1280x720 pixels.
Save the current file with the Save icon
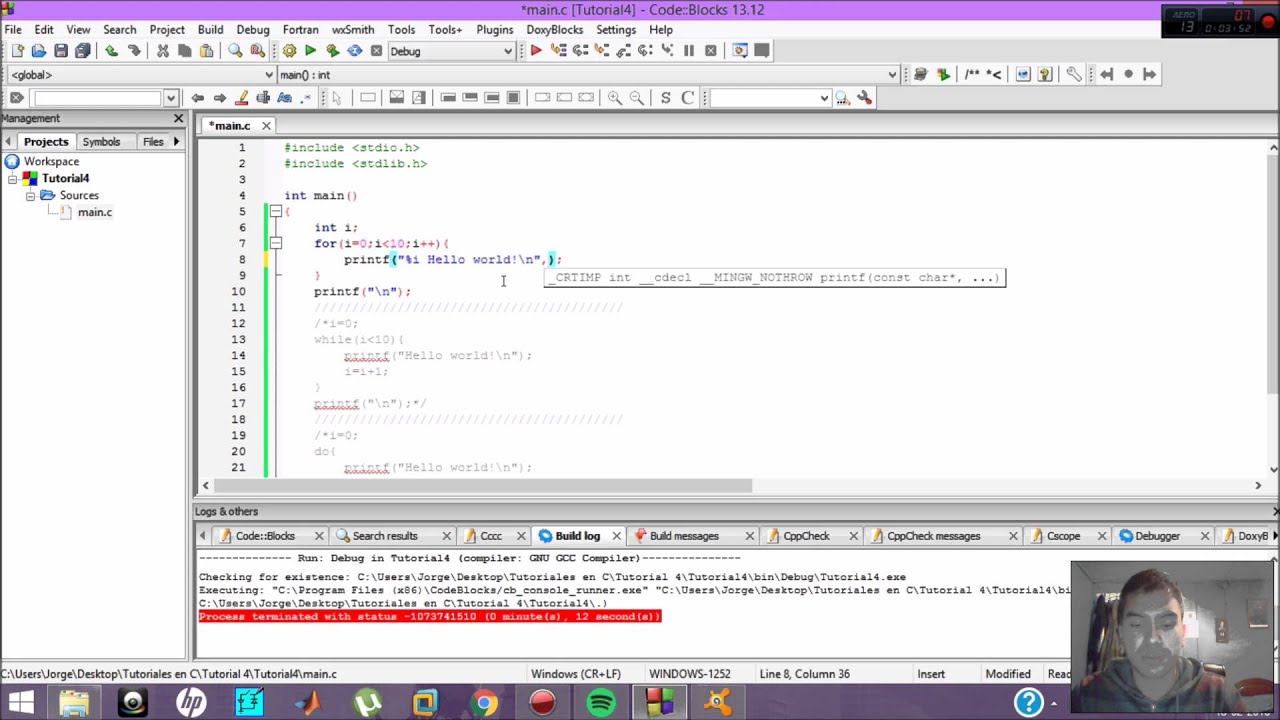(x=61, y=51)
